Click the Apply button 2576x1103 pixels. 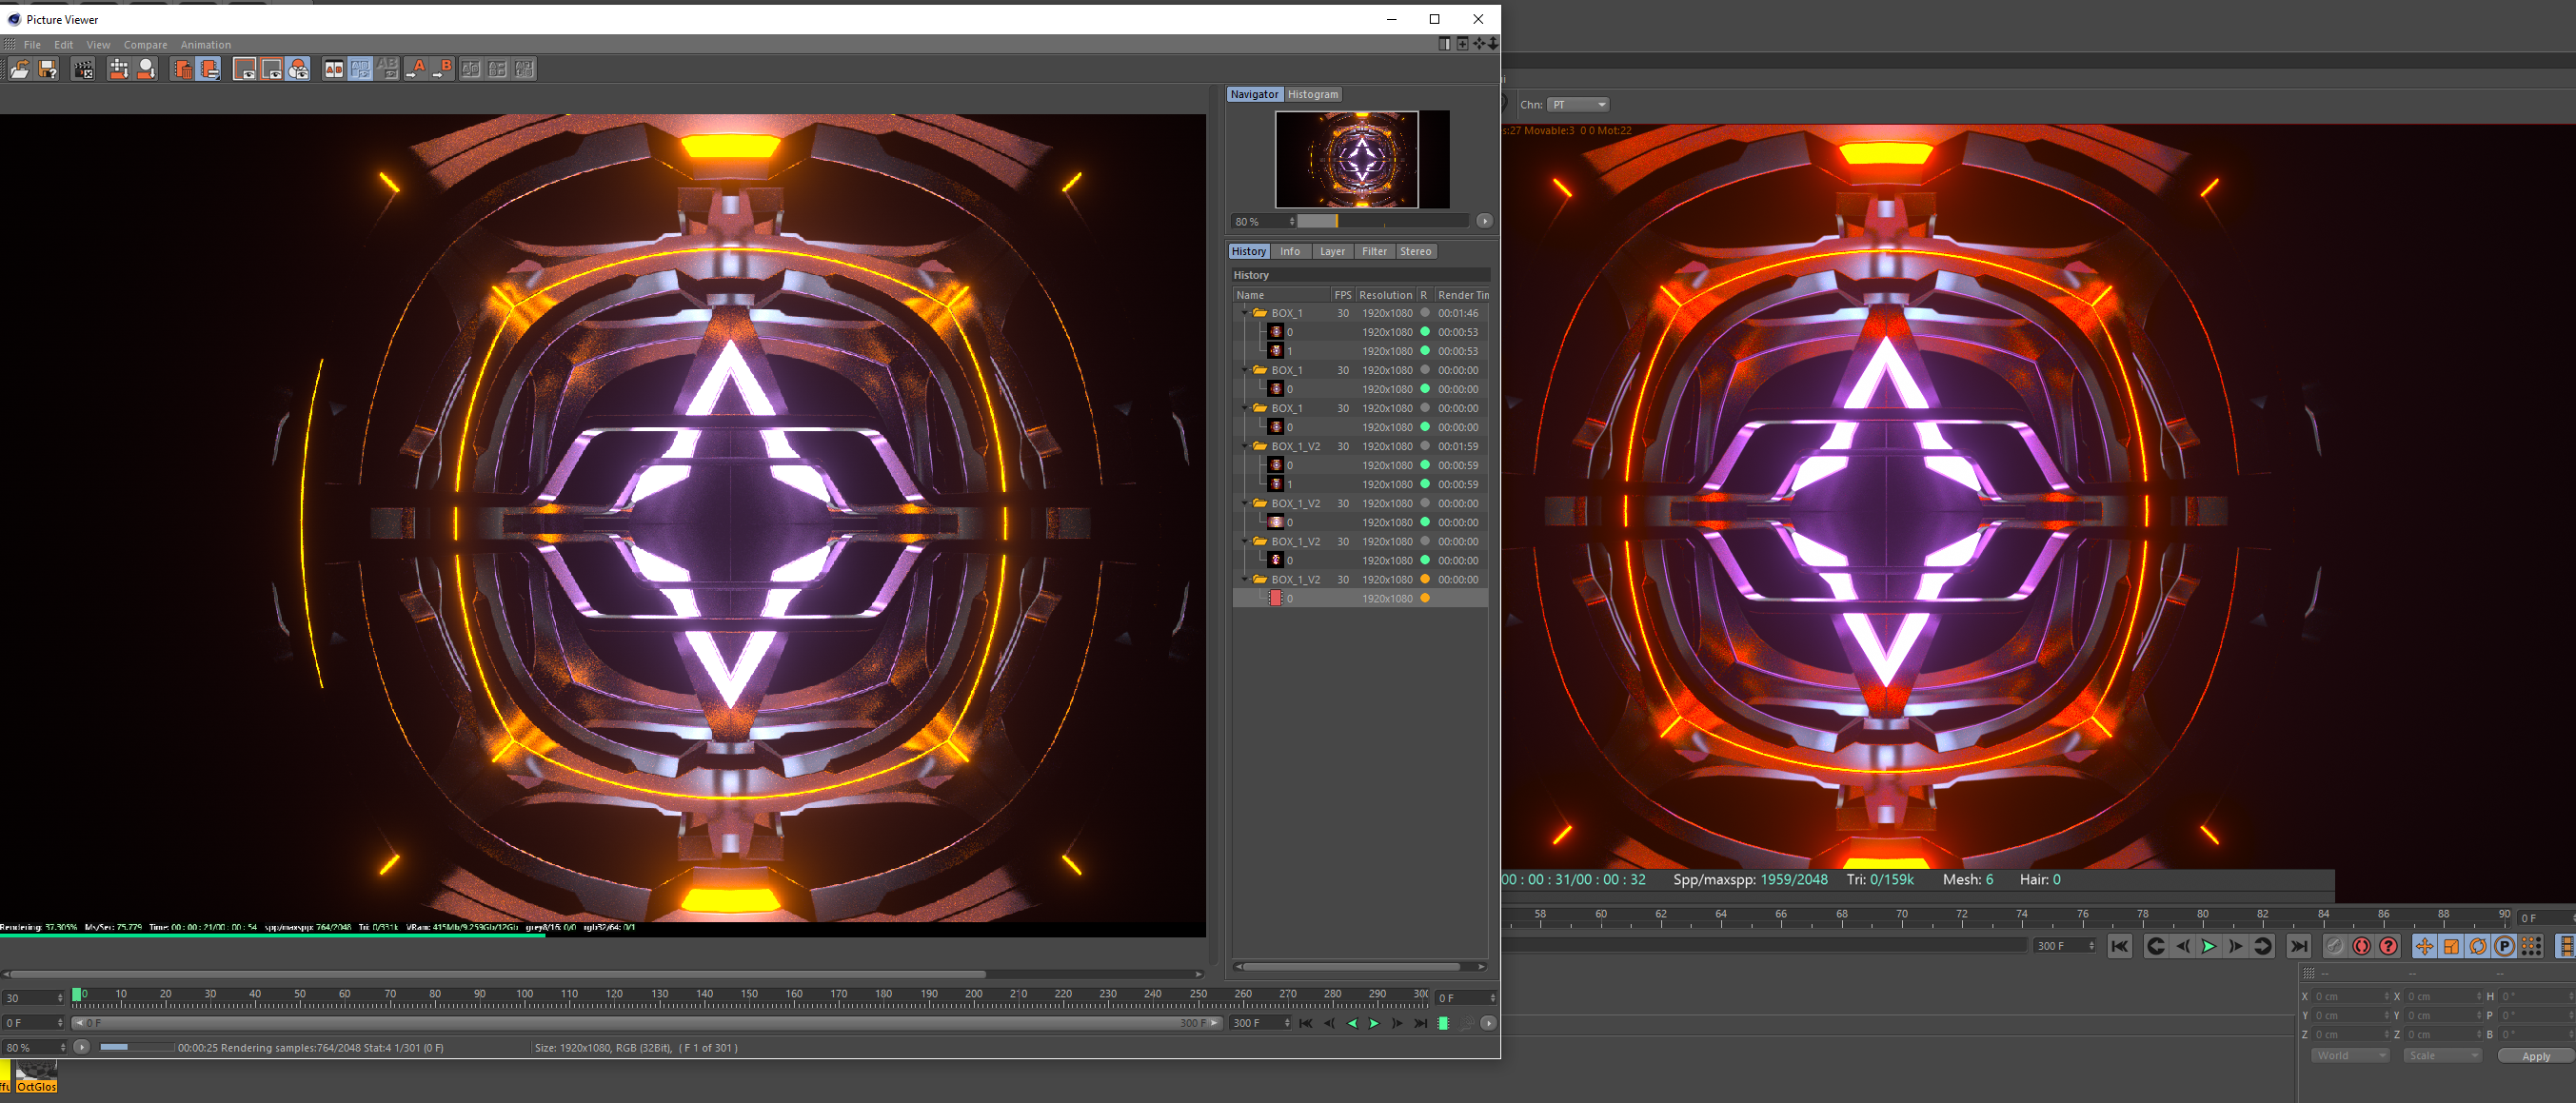coord(2535,1056)
